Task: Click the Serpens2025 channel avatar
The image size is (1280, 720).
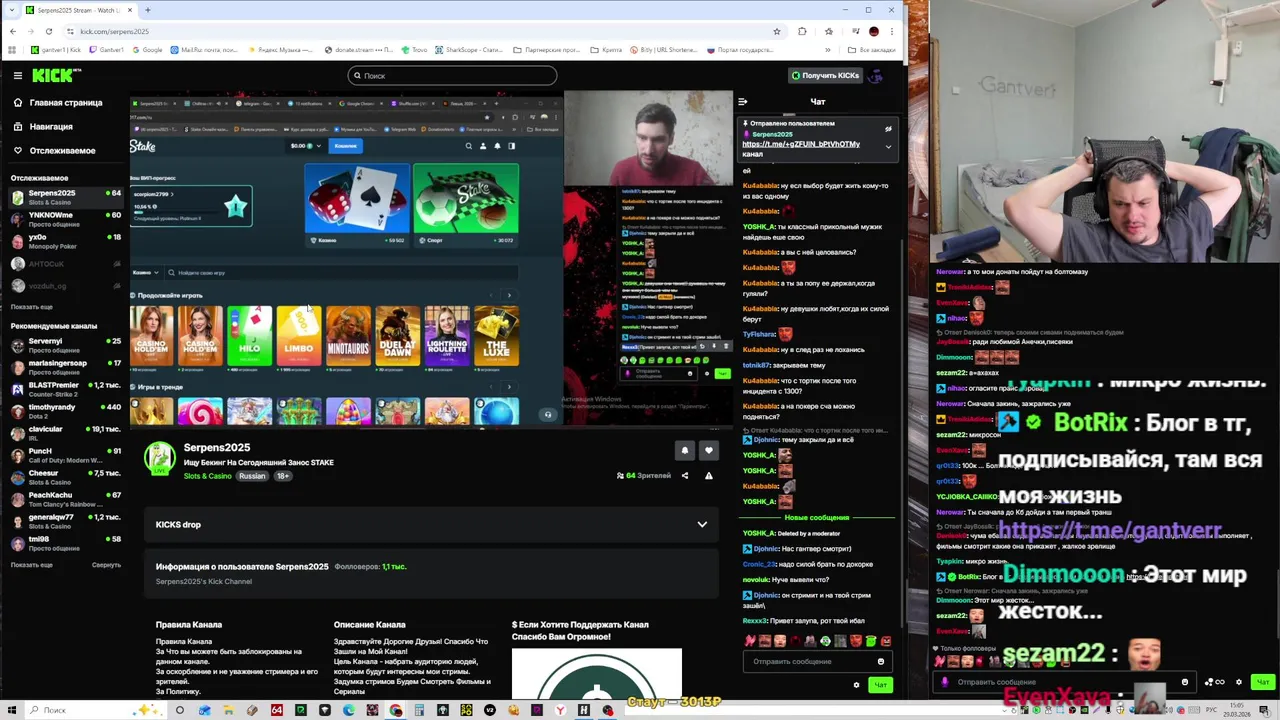Action: click(x=160, y=458)
